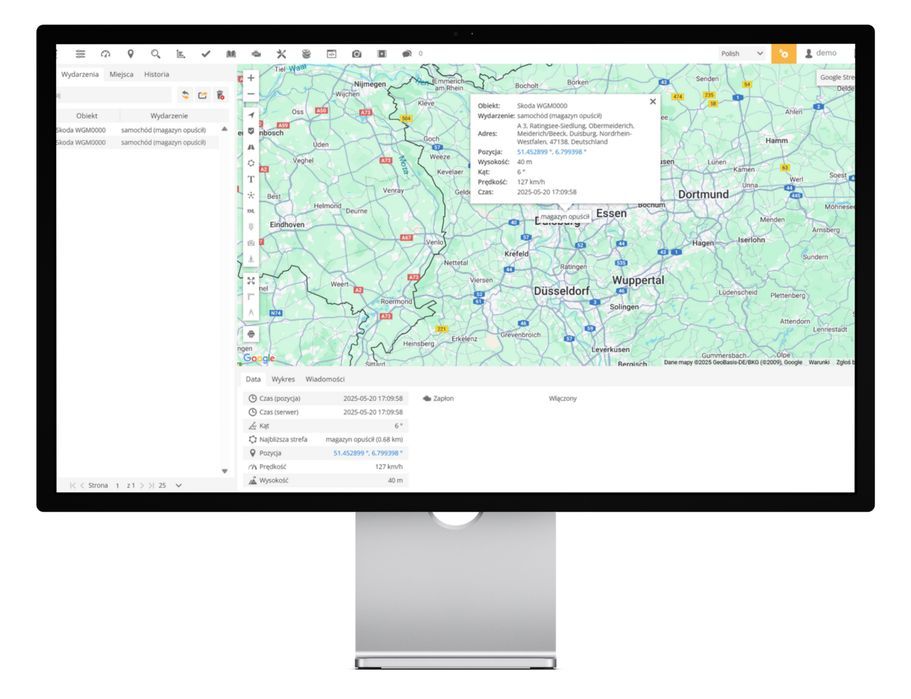This screenshot has height=699, width=911.
Task: Open the open-book logbook icon
Action: pos(231,54)
